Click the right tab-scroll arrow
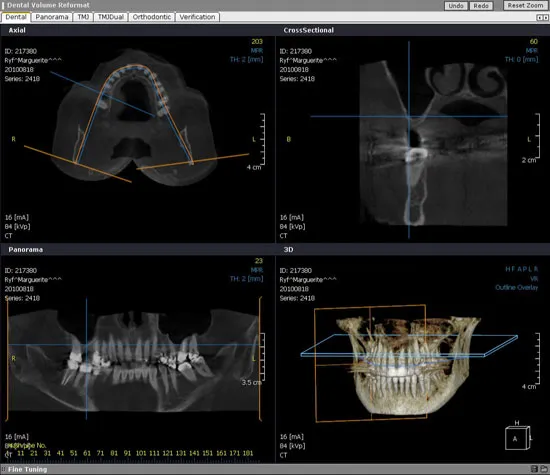550x475 pixels. click(x=545, y=18)
